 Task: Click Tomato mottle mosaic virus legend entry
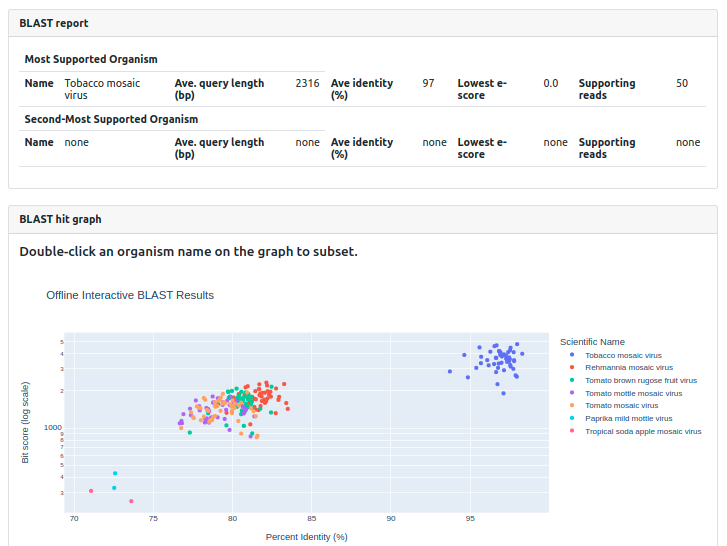(633, 393)
